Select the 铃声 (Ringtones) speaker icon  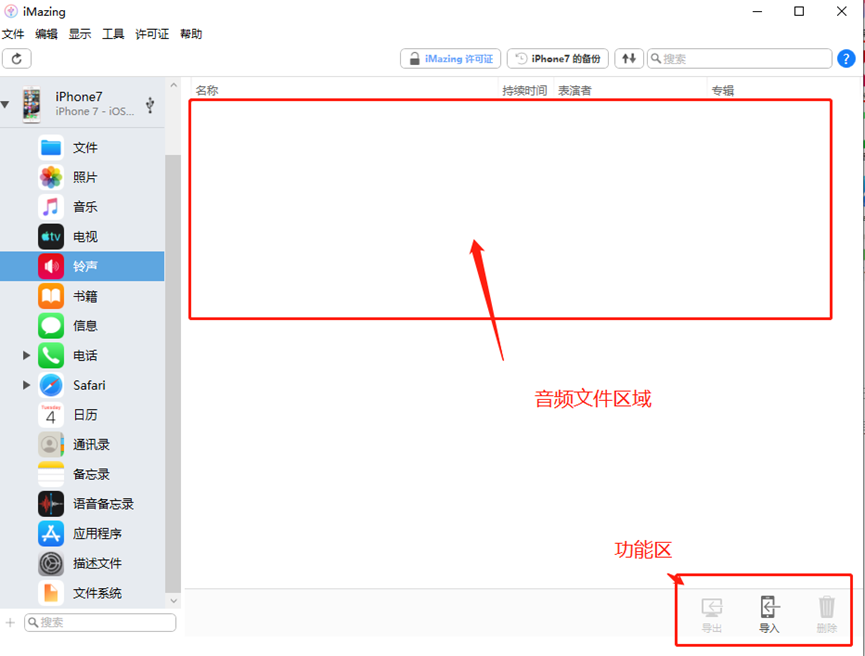[51, 266]
